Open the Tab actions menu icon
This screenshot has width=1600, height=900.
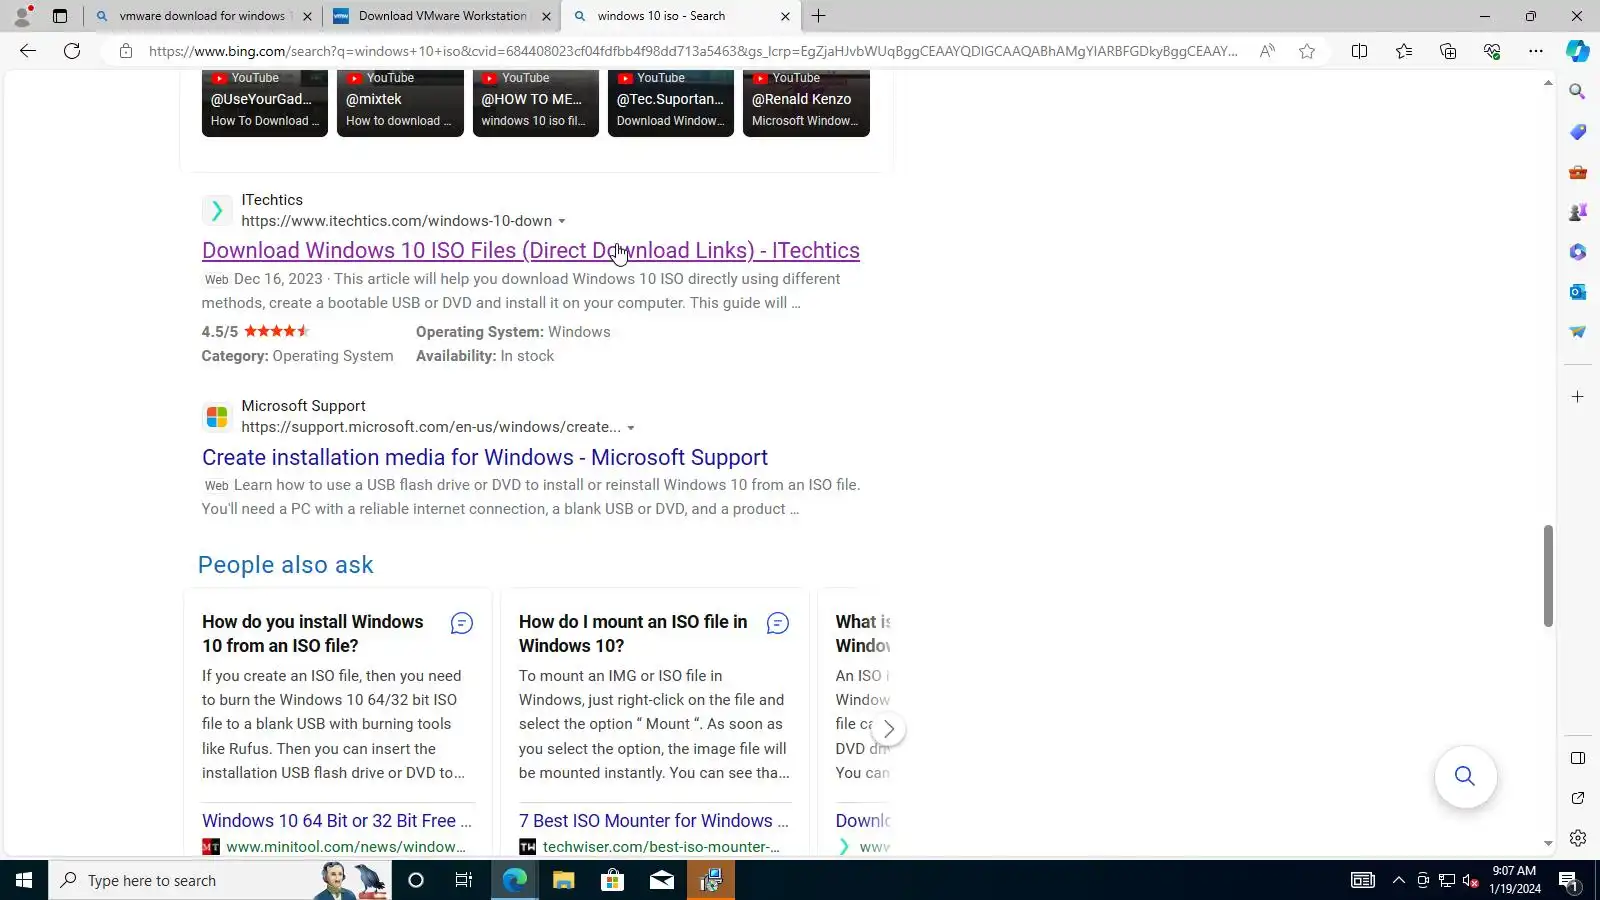[60, 16]
